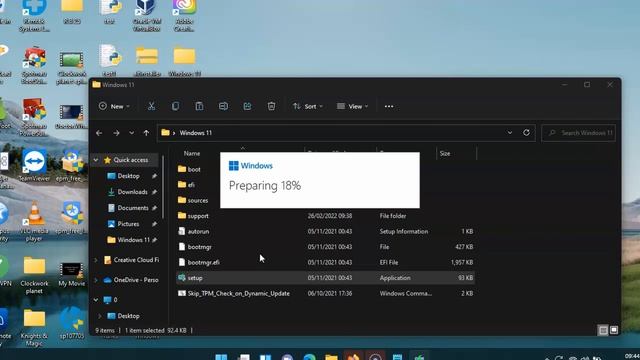640x360 pixels.
Task: Go up one folder level
Action: pos(146,133)
